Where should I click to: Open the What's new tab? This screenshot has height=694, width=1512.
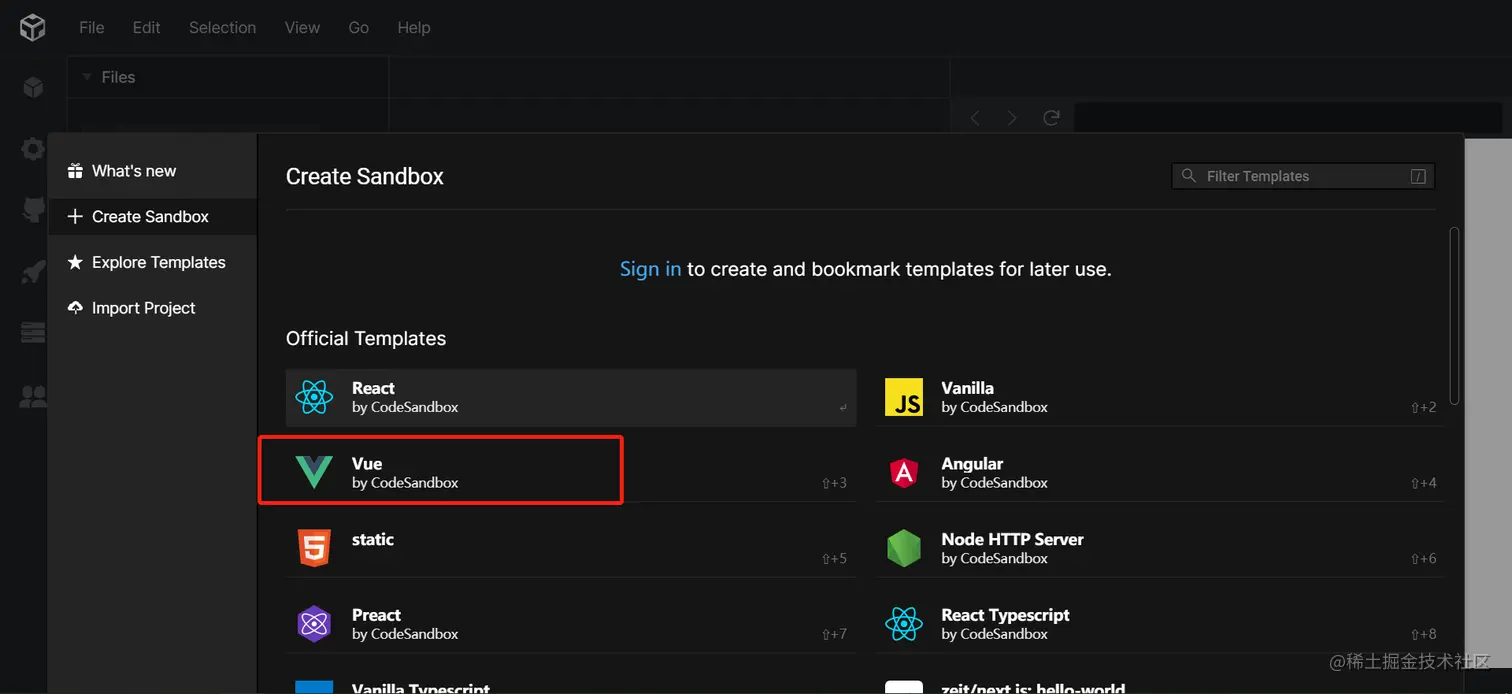(x=133, y=171)
